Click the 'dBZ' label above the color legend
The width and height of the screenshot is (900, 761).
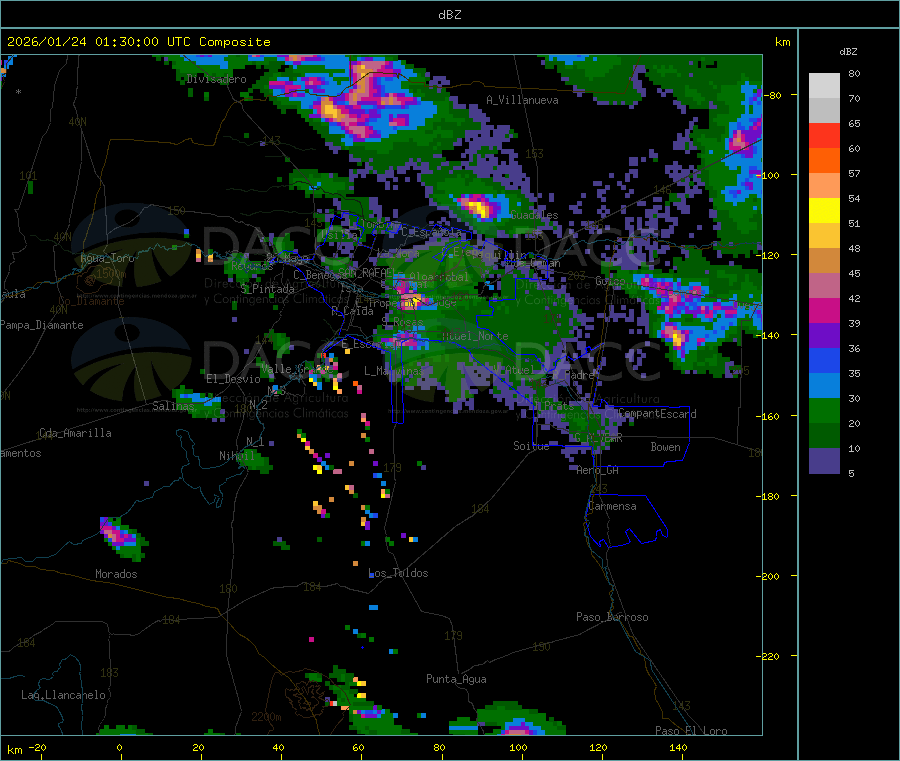coord(848,52)
